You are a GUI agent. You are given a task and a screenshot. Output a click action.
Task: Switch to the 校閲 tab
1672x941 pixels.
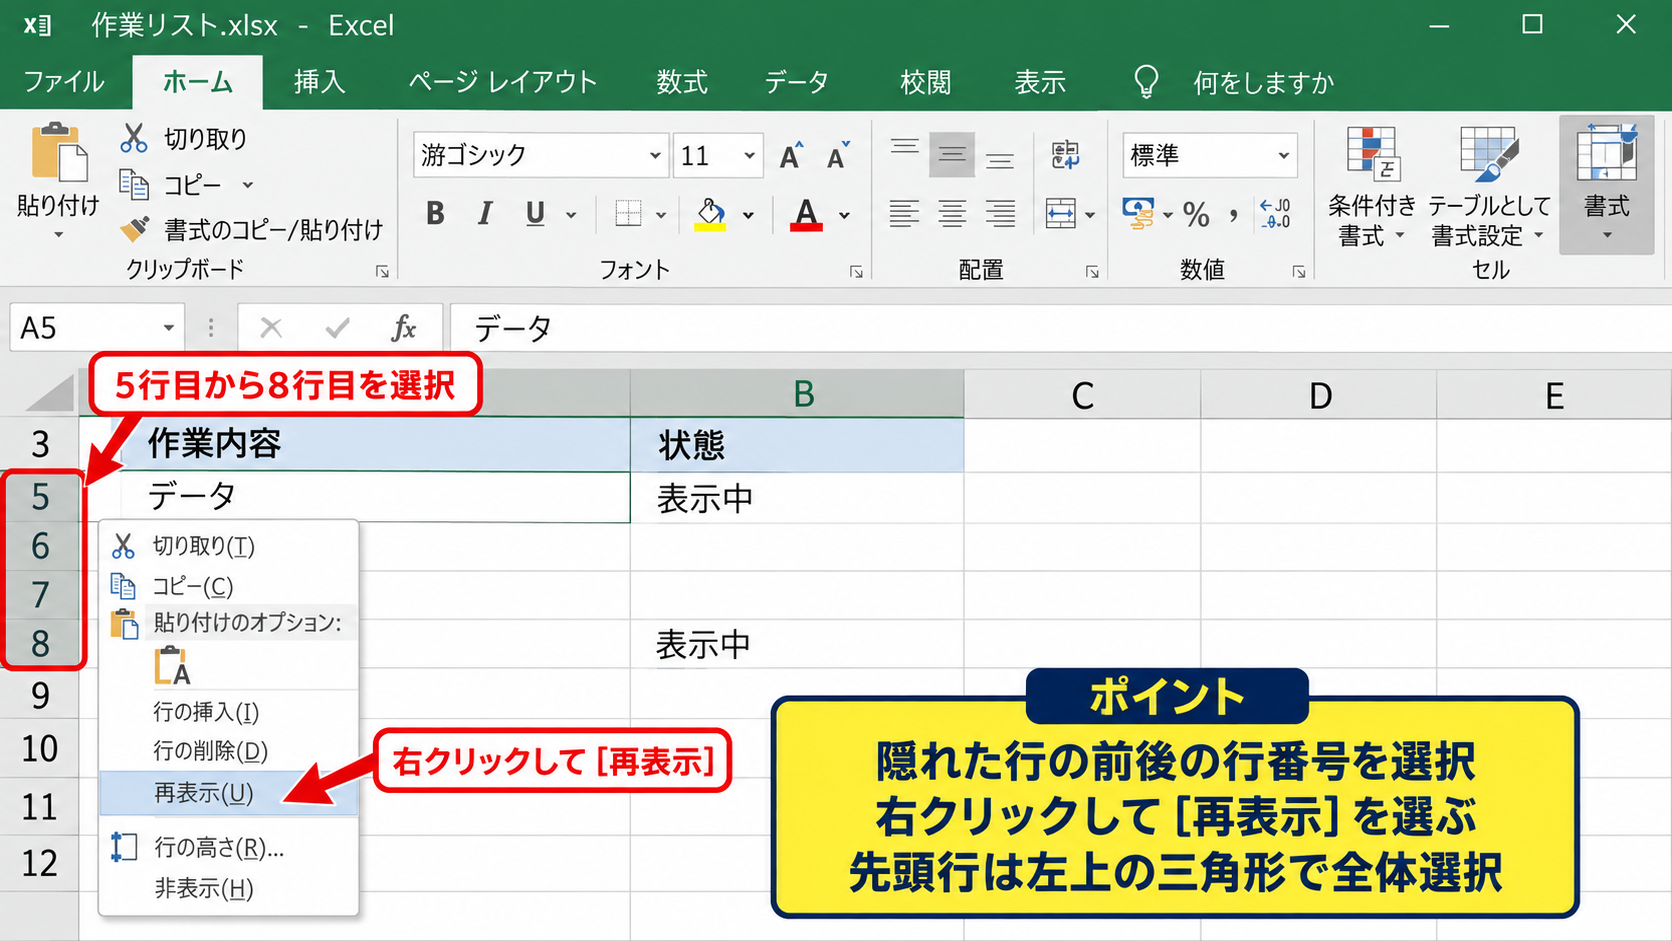click(x=925, y=82)
